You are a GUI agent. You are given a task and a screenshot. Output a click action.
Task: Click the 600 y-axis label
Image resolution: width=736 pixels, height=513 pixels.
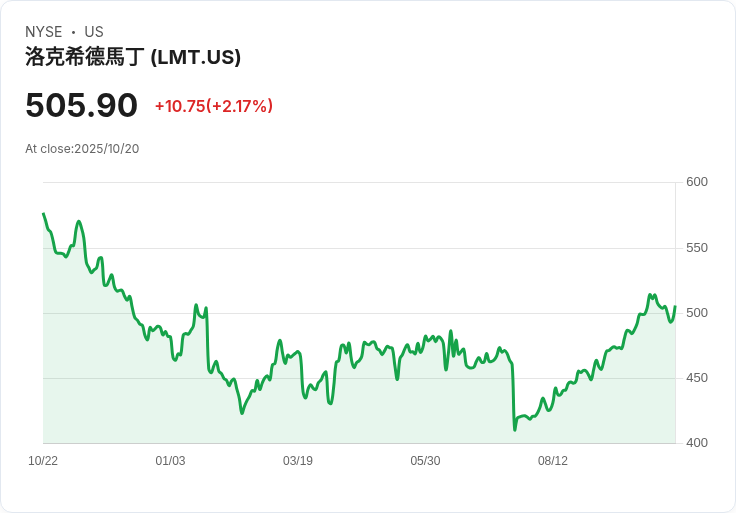pos(696,182)
